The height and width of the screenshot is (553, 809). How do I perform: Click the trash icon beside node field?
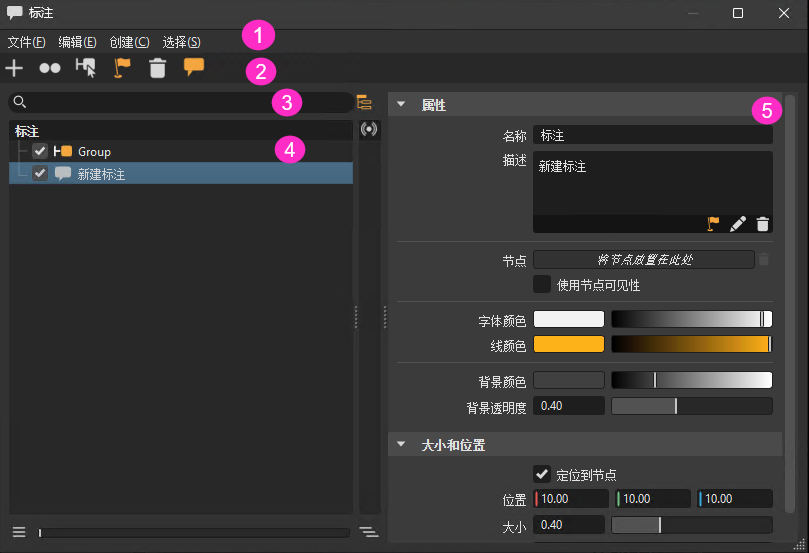[x=764, y=259]
